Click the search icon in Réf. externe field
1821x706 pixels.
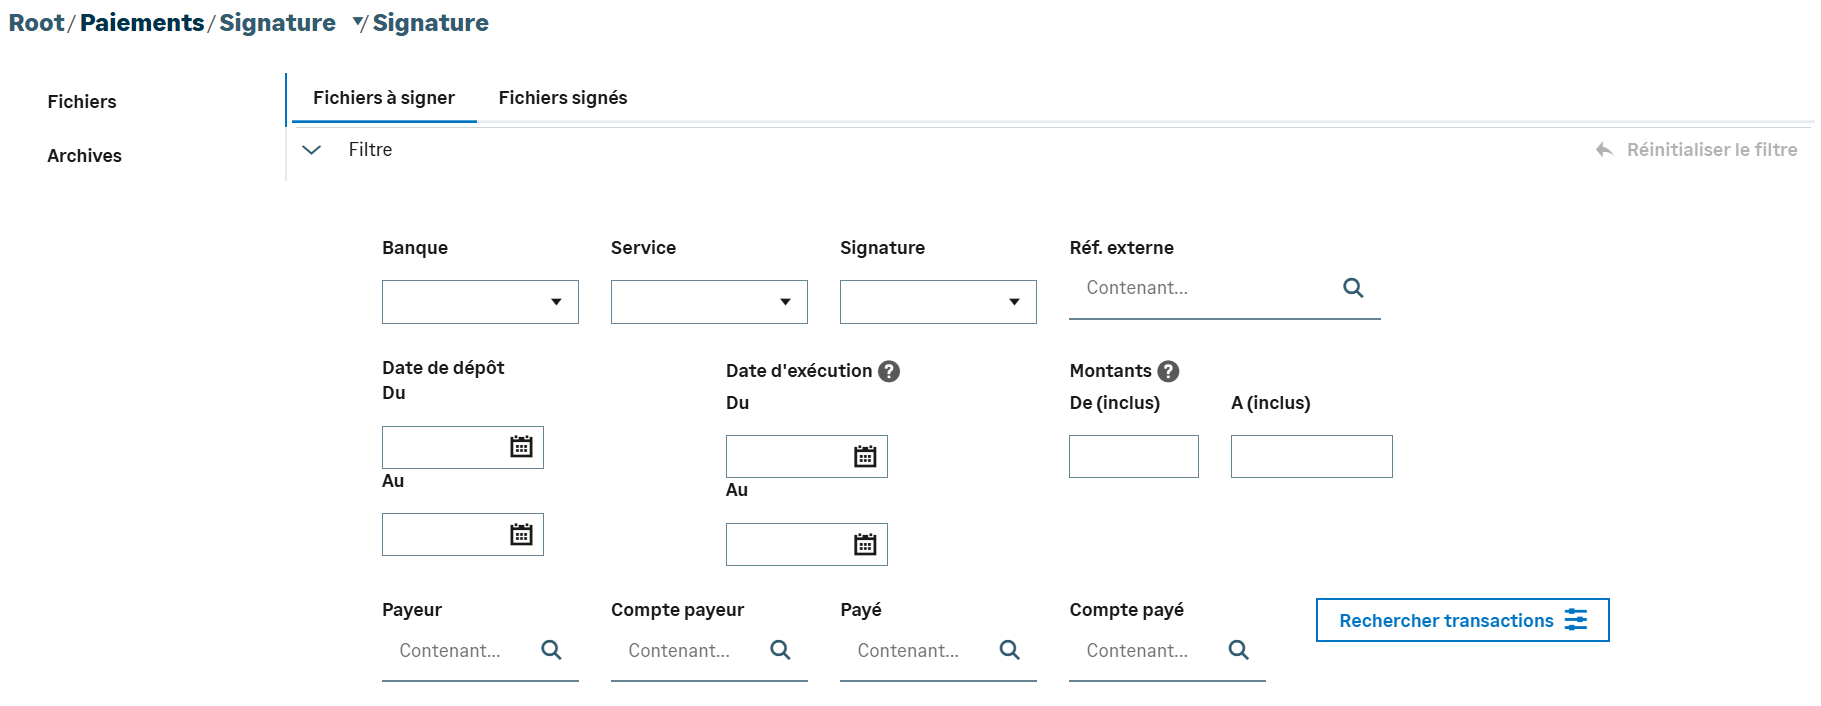[x=1353, y=288]
